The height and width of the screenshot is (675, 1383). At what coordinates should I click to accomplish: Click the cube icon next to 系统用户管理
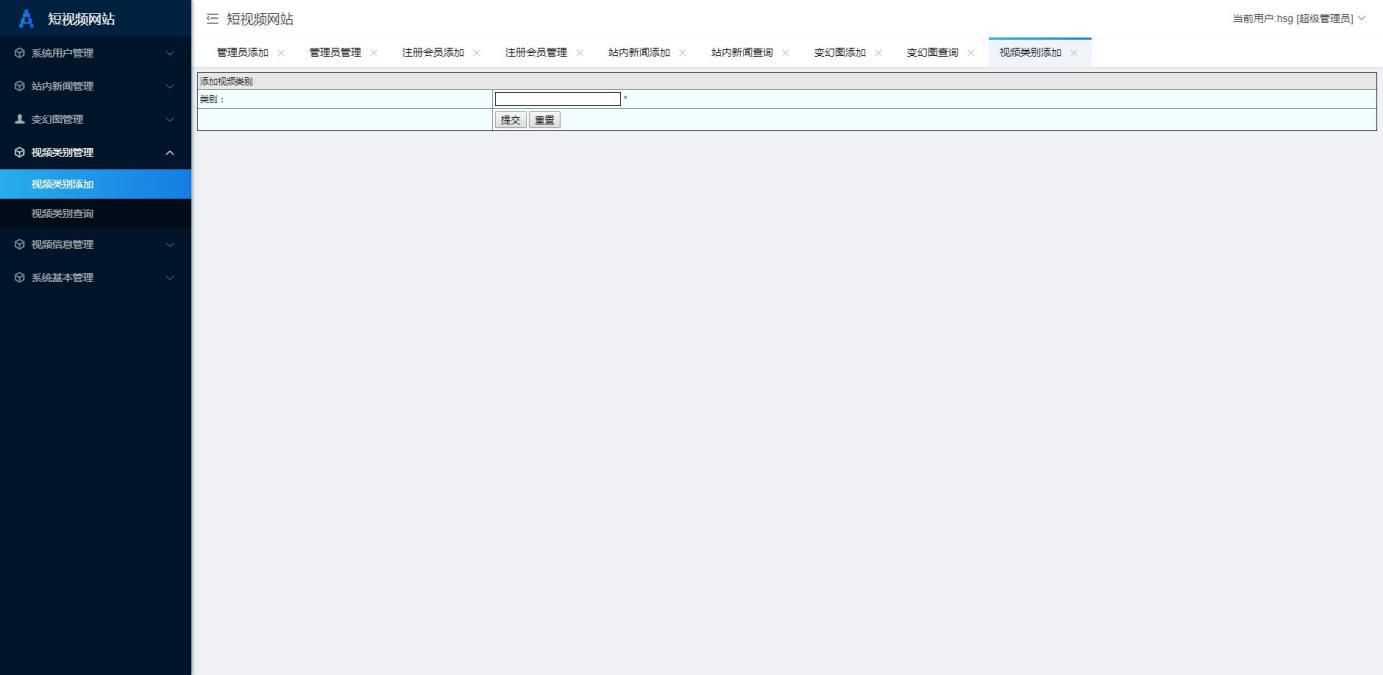tap(20, 53)
